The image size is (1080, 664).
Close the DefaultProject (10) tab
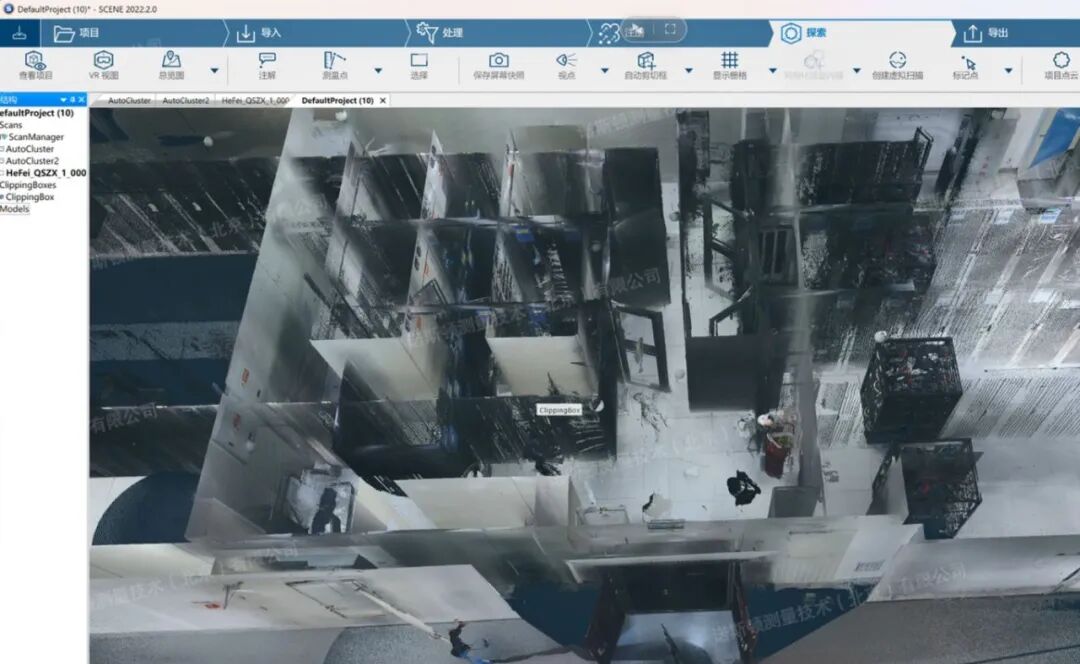pyautogui.click(x=384, y=101)
